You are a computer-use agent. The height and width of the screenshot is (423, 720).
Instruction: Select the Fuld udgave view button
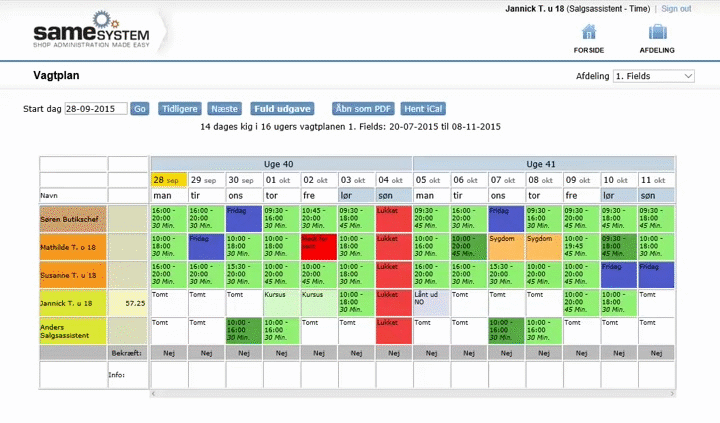[282, 108]
